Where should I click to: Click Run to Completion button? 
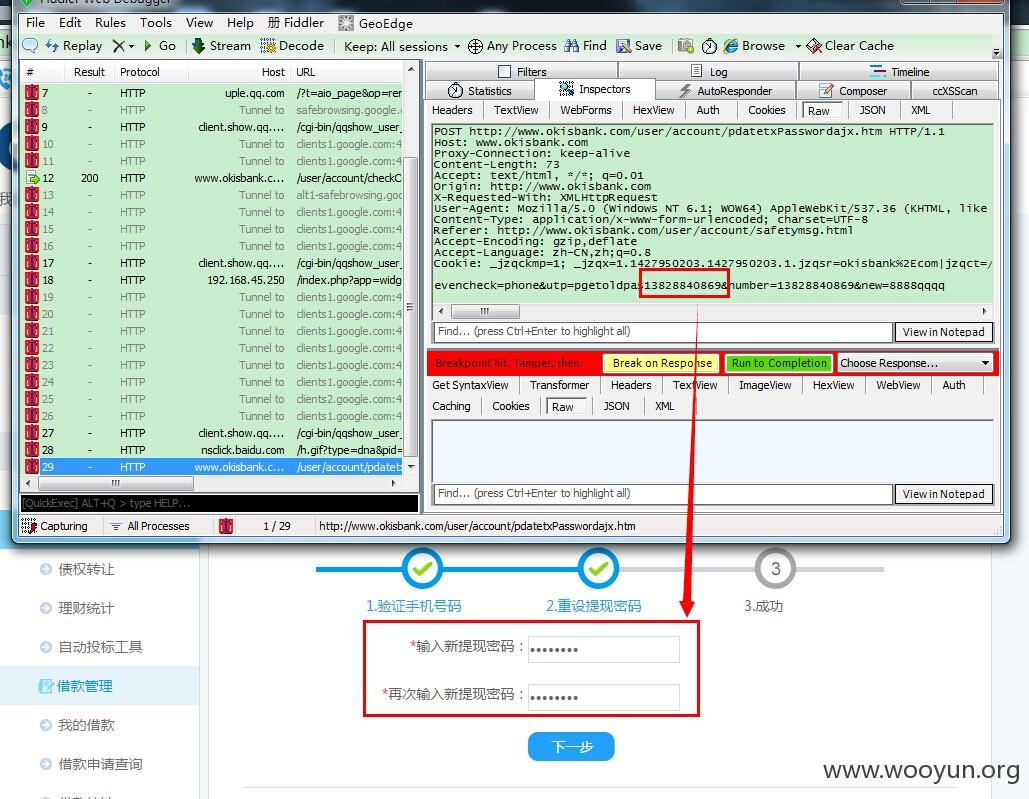(779, 363)
